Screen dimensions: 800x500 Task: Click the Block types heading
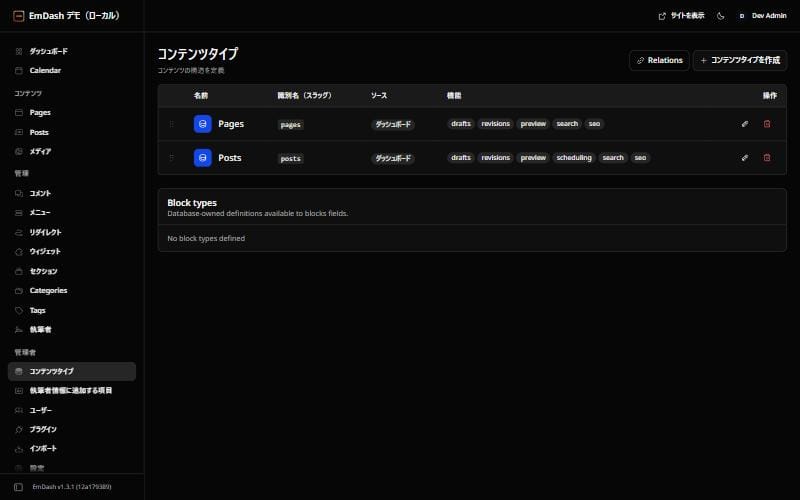pyautogui.click(x=192, y=203)
